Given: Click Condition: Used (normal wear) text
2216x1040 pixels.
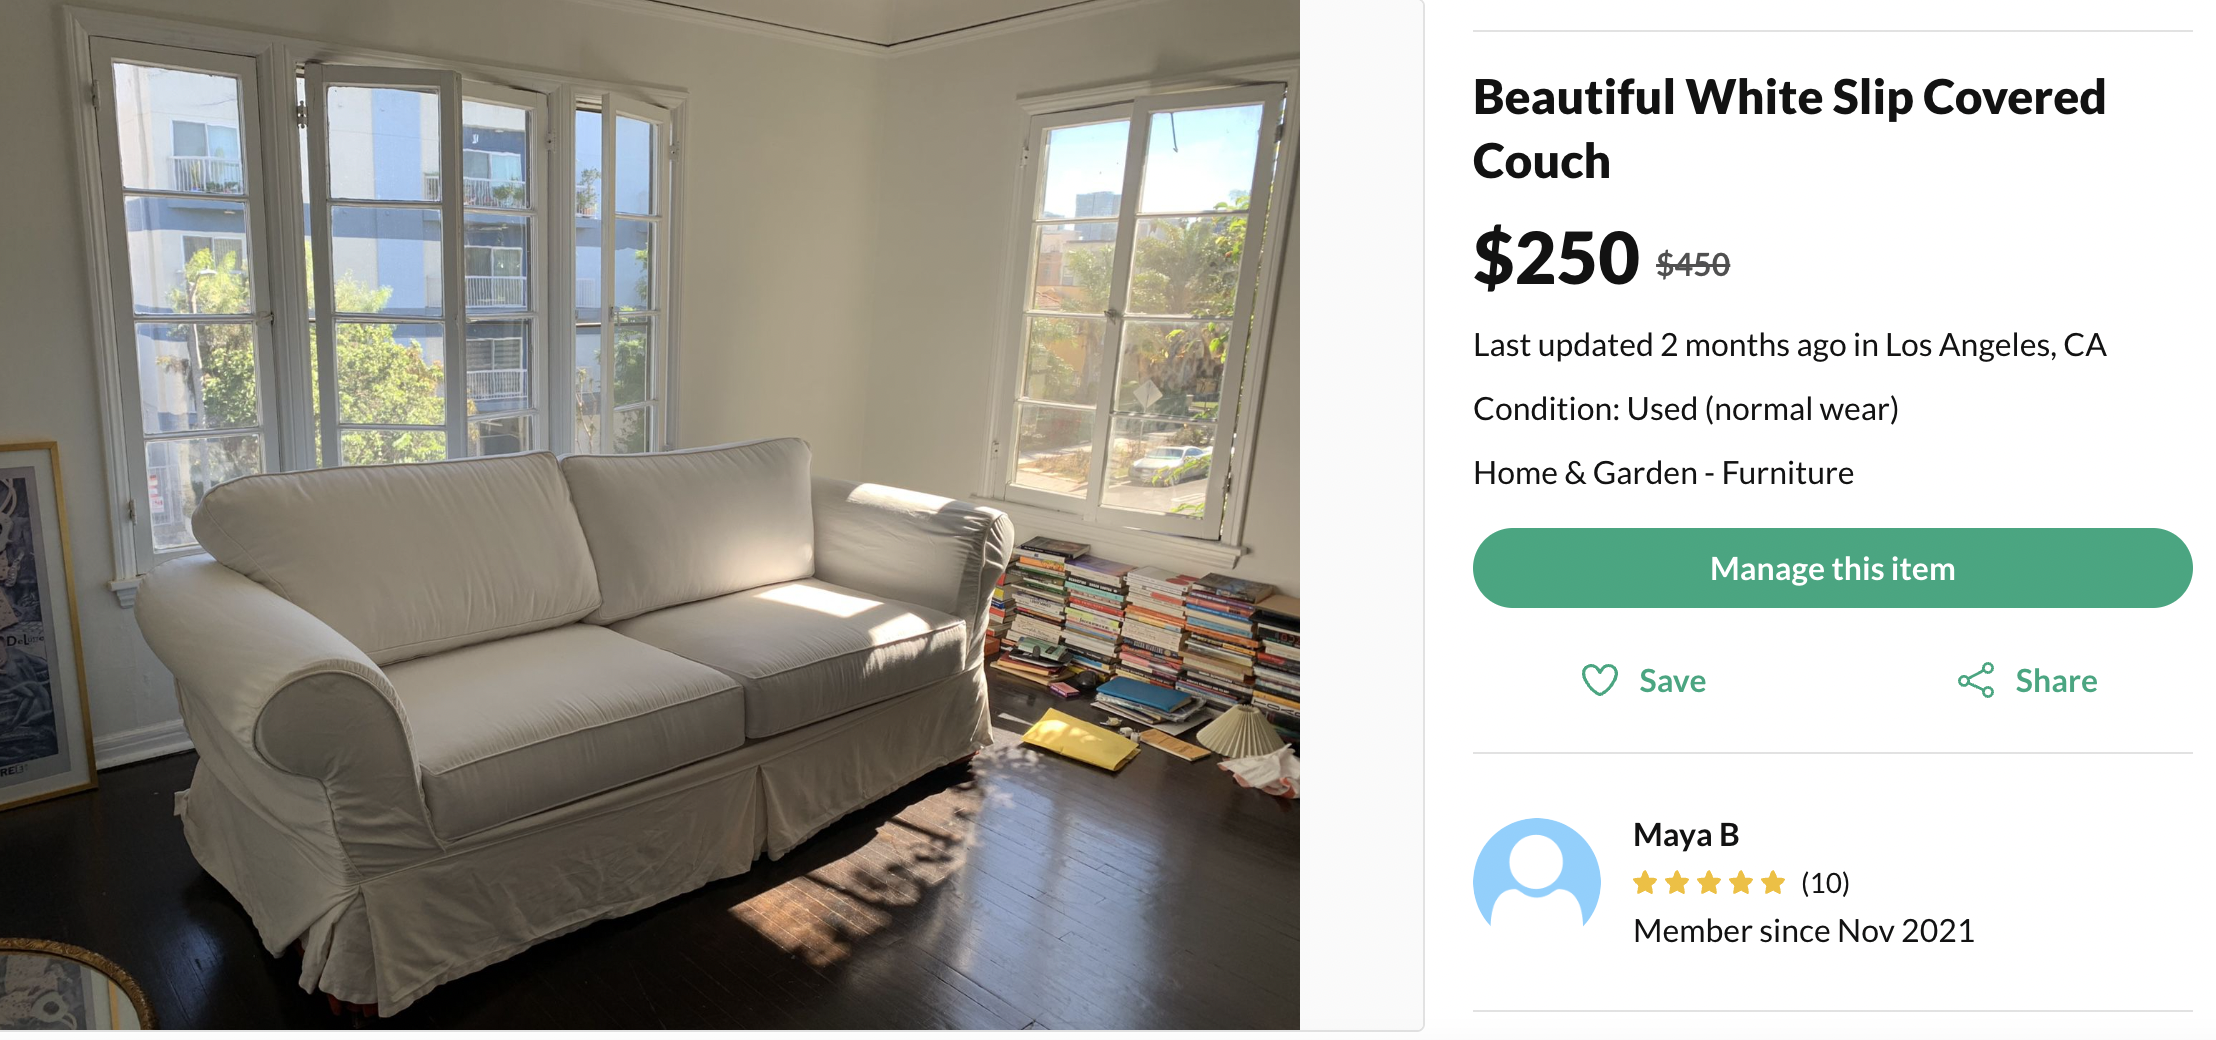Looking at the screenshot, I should (x=1686, y=409).
